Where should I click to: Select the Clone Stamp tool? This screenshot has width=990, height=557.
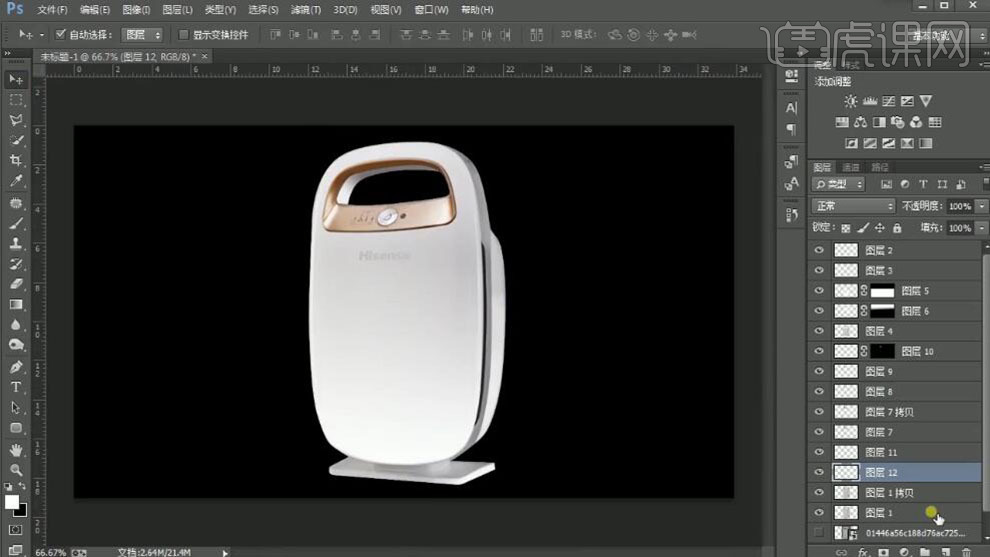pyautogui.click(x=16, y=243)
